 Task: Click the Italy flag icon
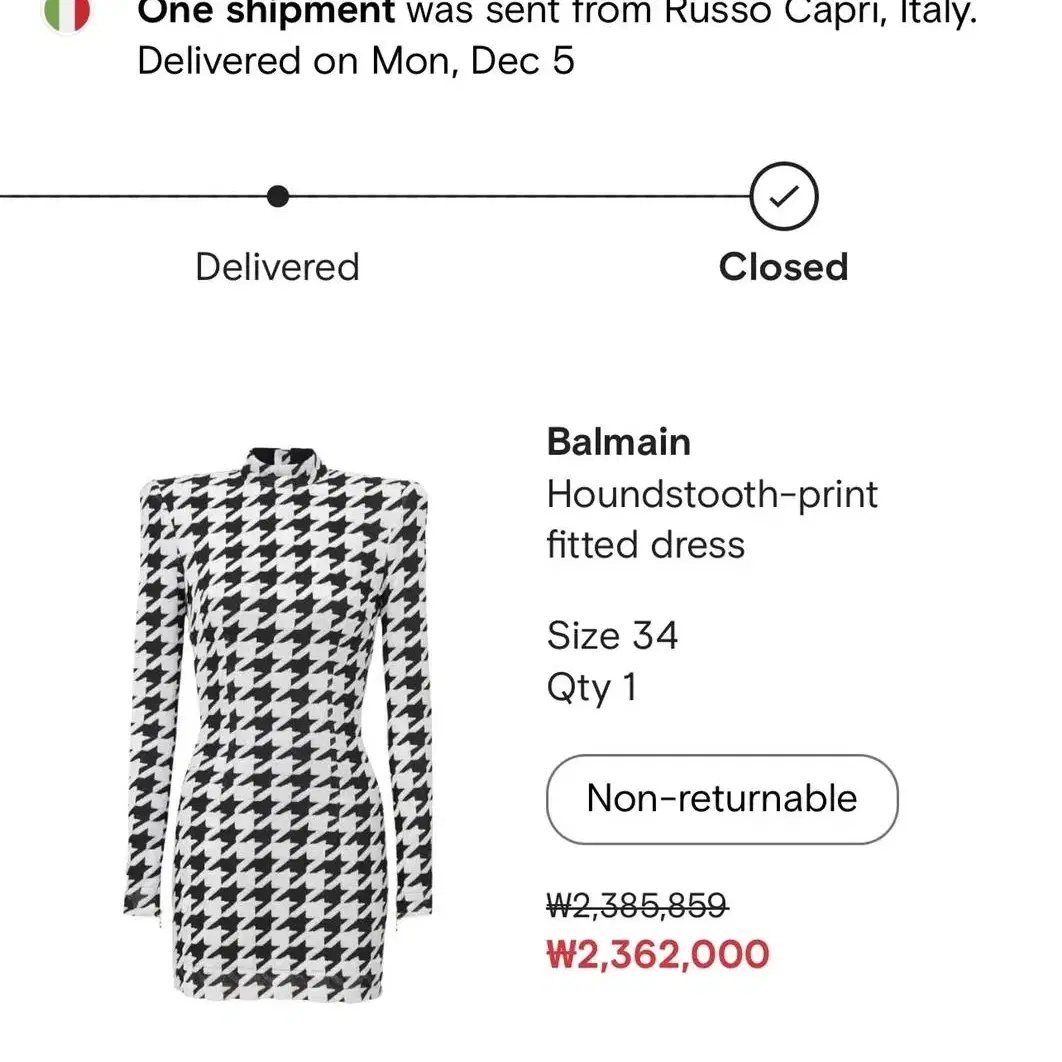click(66, 14)
